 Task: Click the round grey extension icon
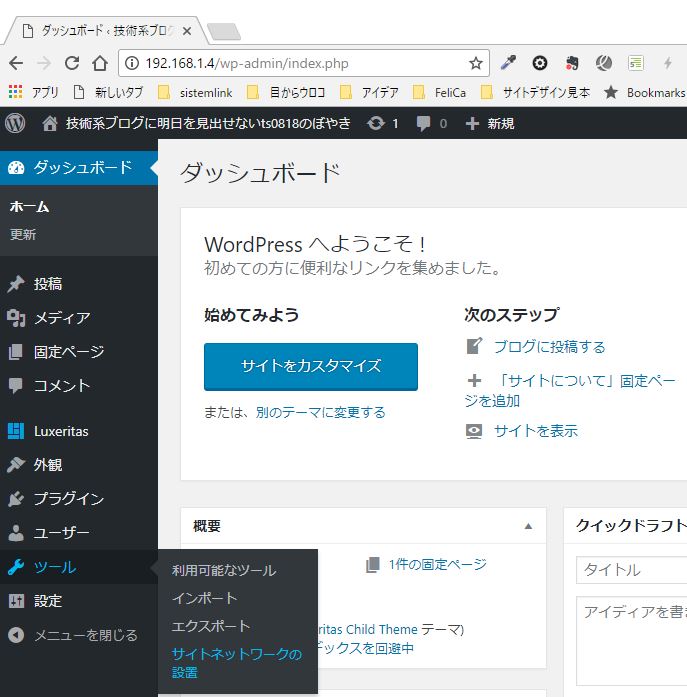604,63
